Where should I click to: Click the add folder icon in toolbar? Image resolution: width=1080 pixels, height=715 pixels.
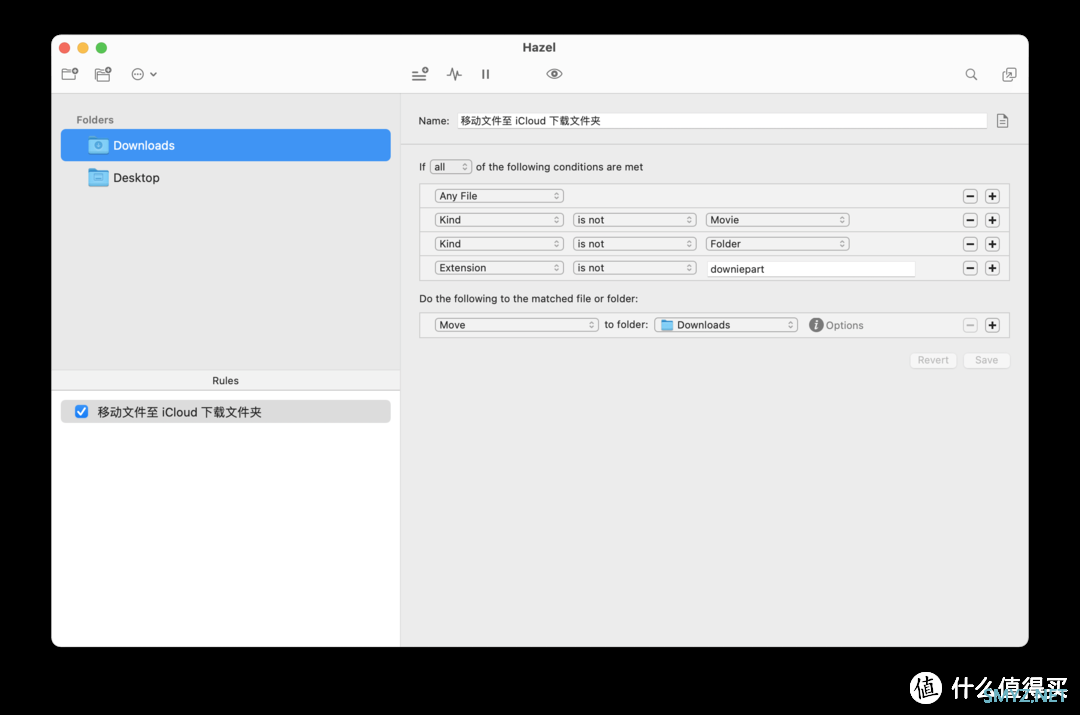click(x=70, y=74)
